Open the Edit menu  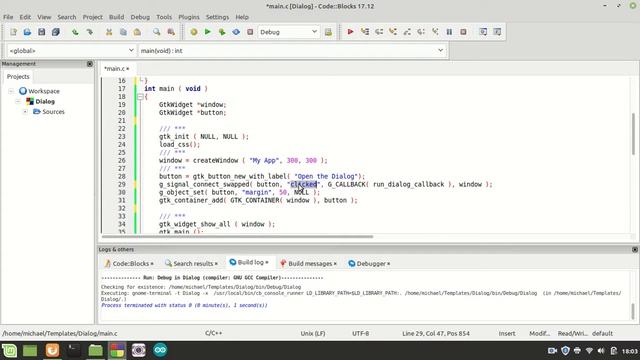(x=25, y=17)
